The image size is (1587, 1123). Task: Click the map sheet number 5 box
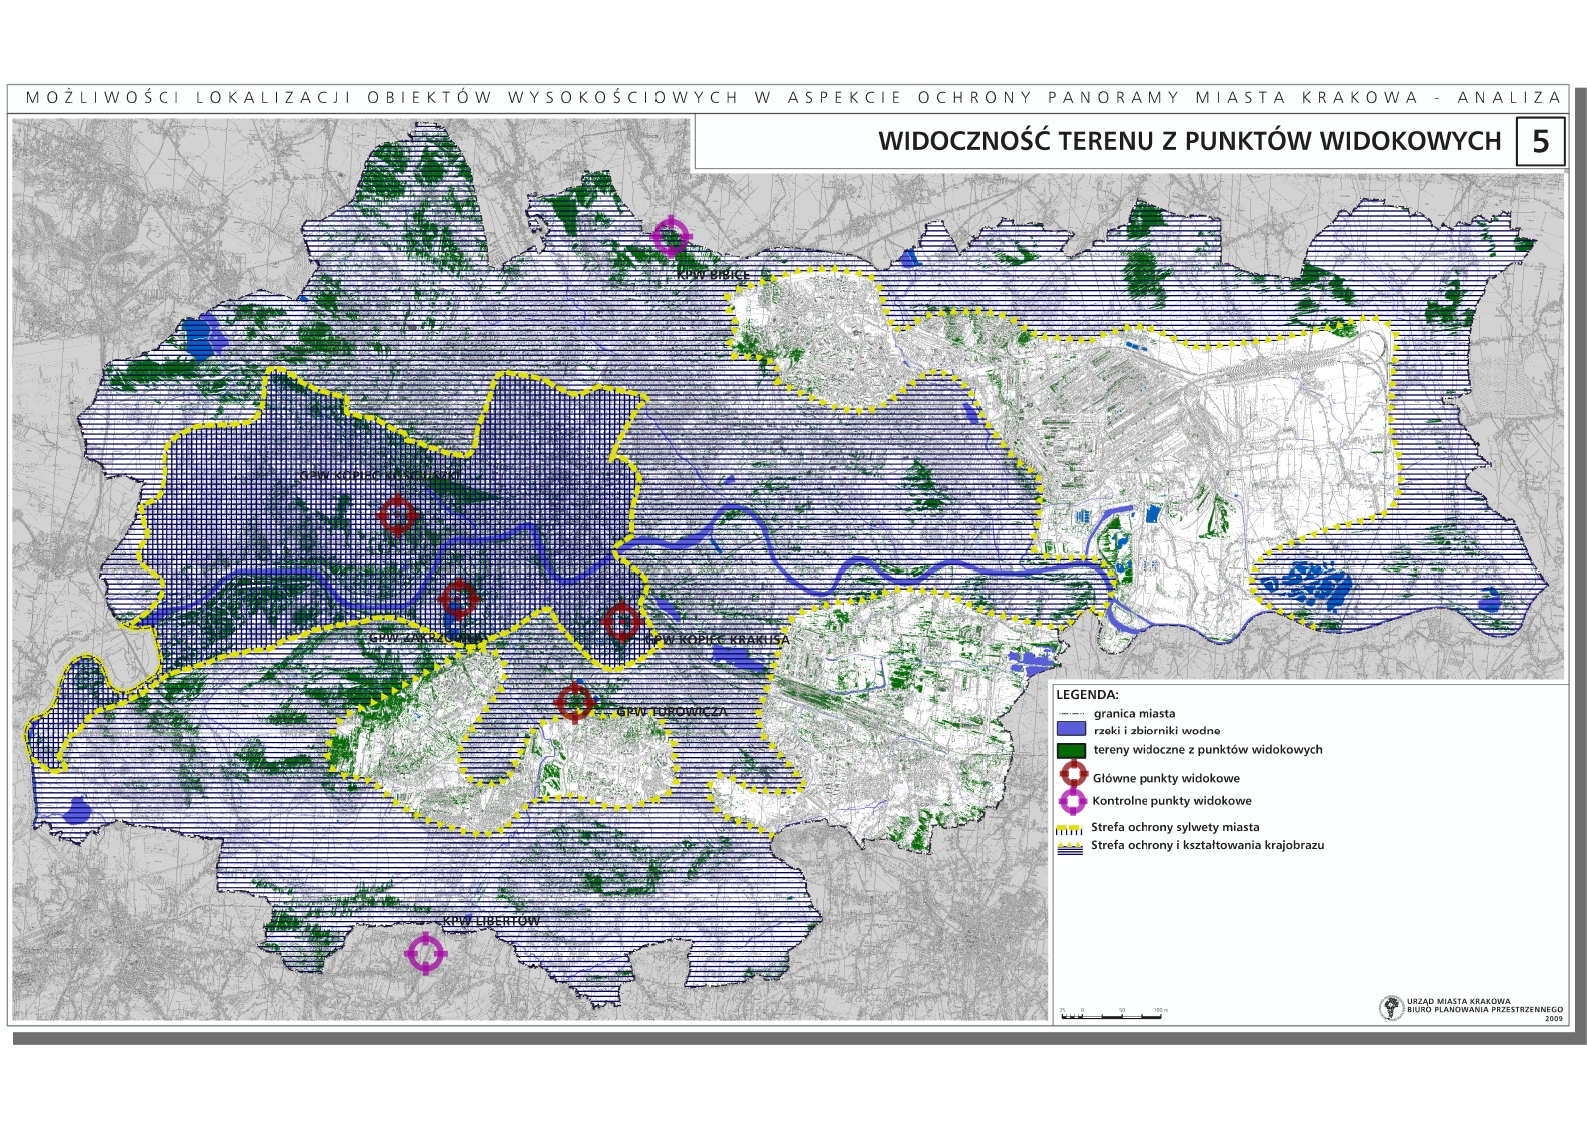click(1540, 142)
